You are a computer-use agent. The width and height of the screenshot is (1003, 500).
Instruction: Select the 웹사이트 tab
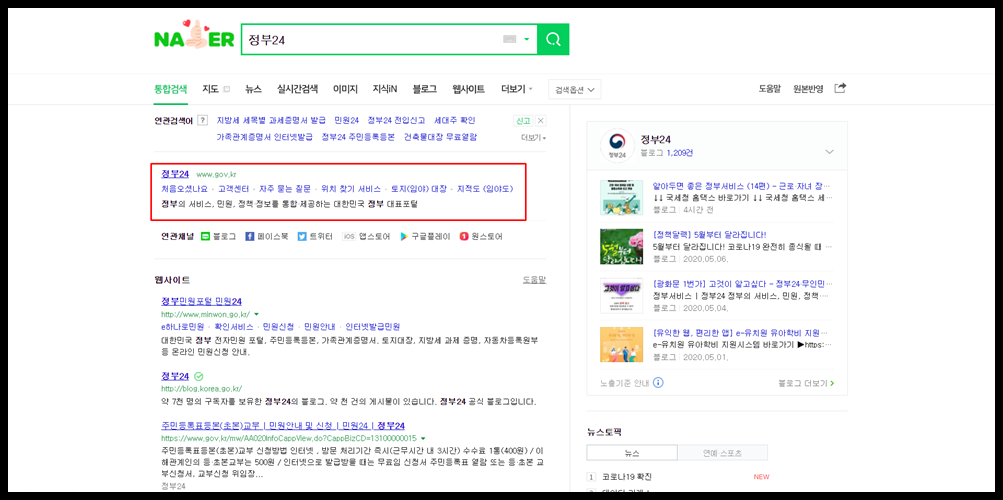click(x=468, y=89)
